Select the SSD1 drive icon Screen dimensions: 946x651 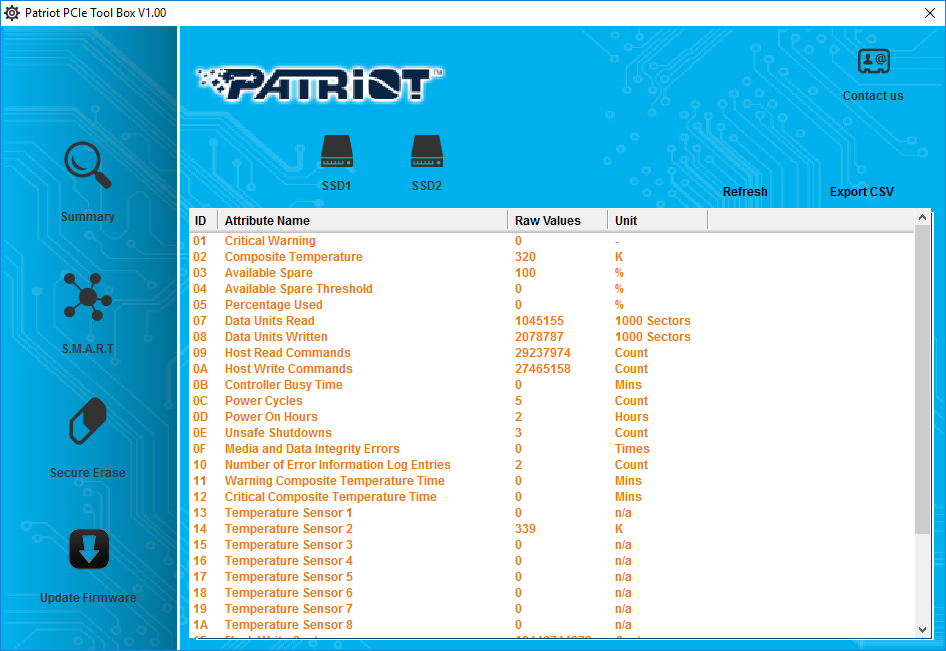337,151
